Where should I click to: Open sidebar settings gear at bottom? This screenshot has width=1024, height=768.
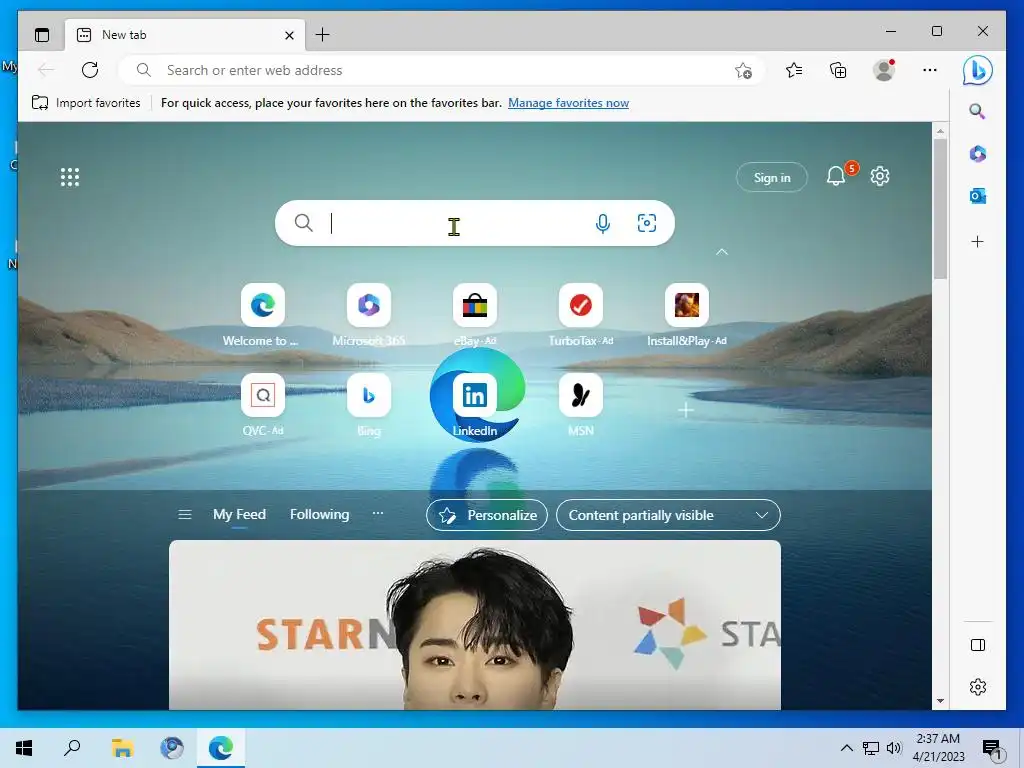point(978,687)
